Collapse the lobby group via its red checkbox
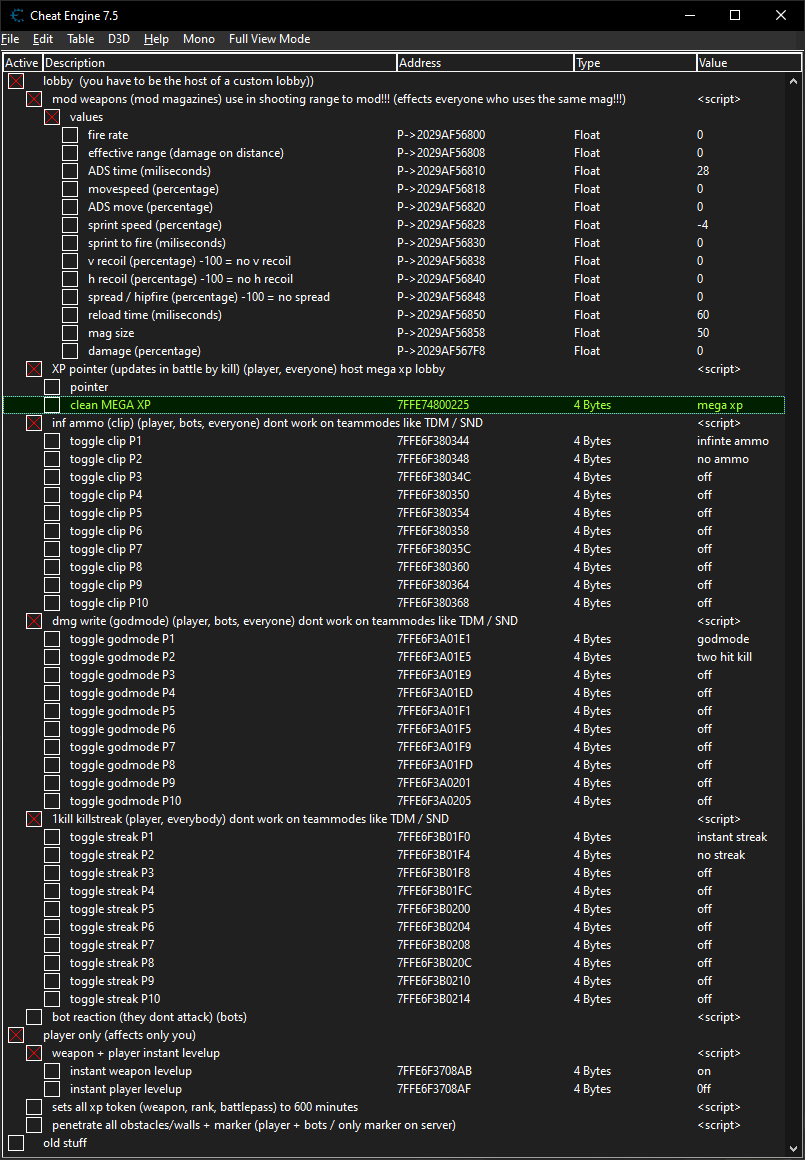Image resolution: width=805 pixels, height=1160 pixels. tap(16, 81)
